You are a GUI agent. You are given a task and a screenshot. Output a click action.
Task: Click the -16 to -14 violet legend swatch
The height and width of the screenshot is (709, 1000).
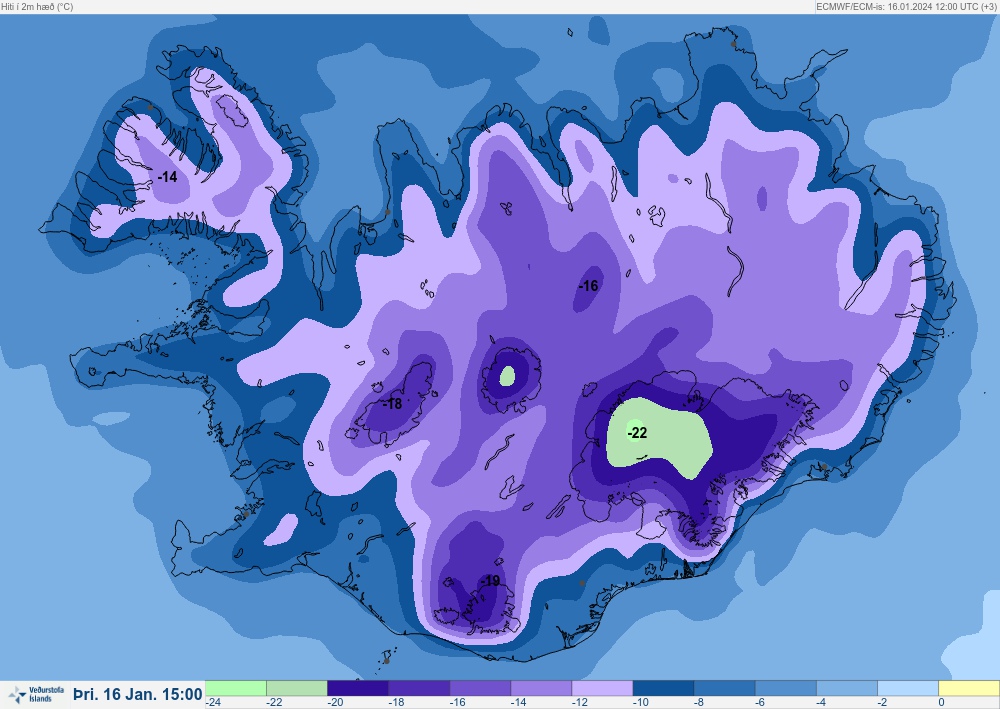pyautogui.click(x=480, y=688)
